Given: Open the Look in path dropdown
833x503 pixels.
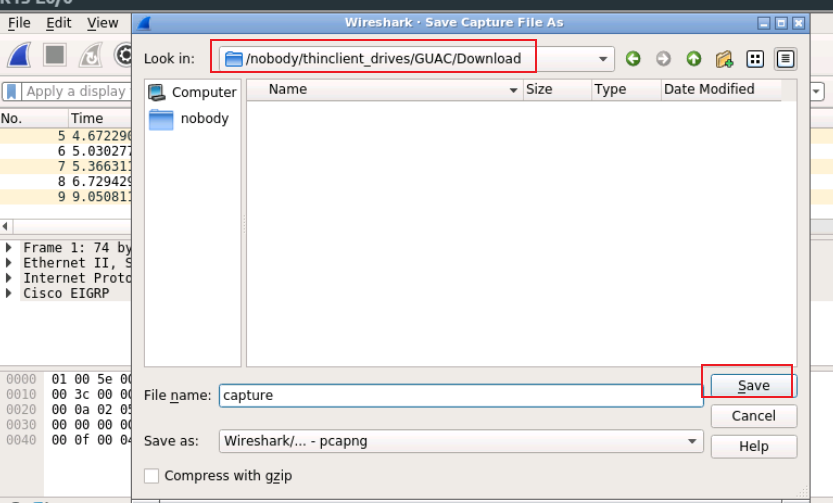Looking at the screenshot, I should (603, 59).
